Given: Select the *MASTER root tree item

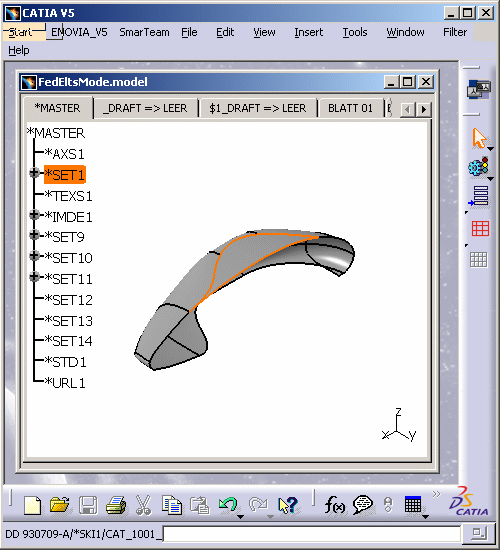Looking at the screenshot, I should [x=56, y=133].
